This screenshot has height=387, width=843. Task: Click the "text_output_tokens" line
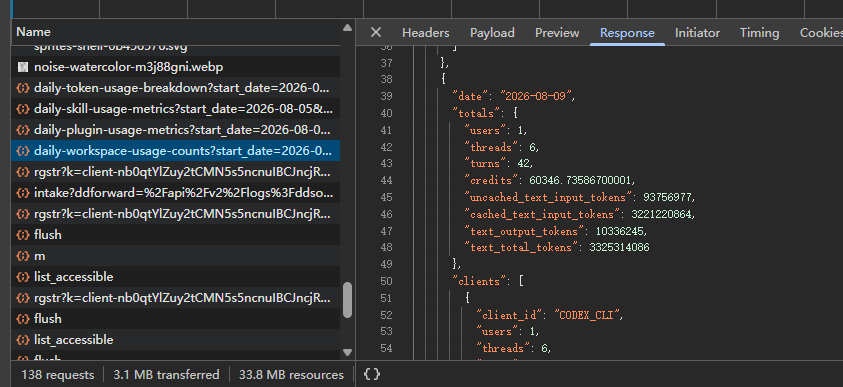(556, 231)
